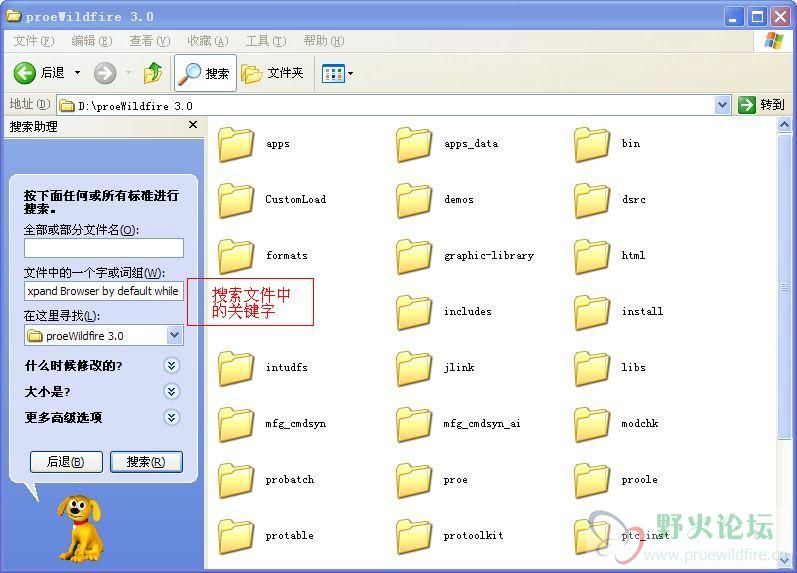The width and height of the screenshot is (797, 573).
Task: Click the folder icon in title bar
Action: tap(13, 16)
